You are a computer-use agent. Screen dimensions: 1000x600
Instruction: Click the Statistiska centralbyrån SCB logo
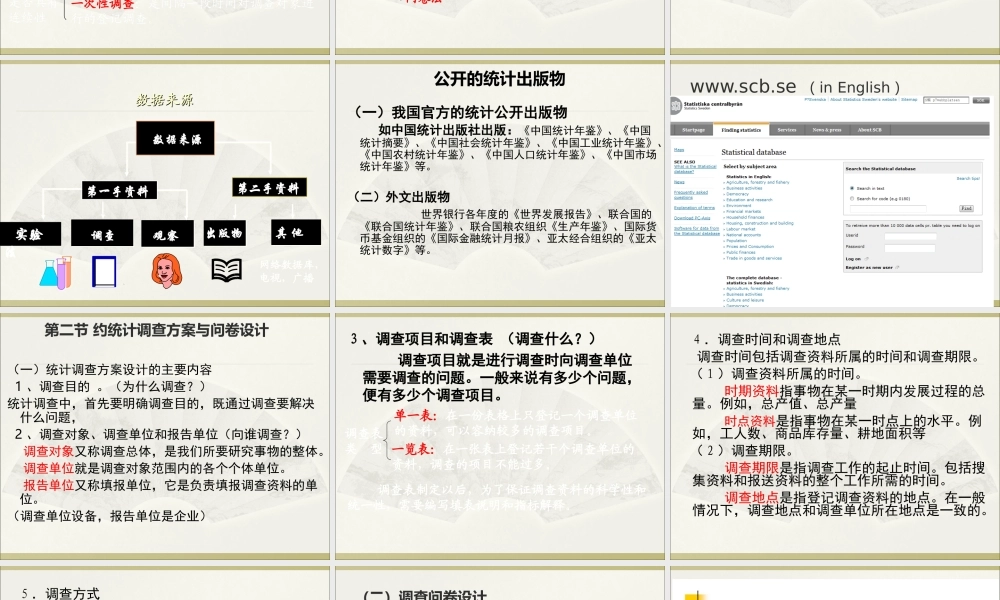coord(676,105)
